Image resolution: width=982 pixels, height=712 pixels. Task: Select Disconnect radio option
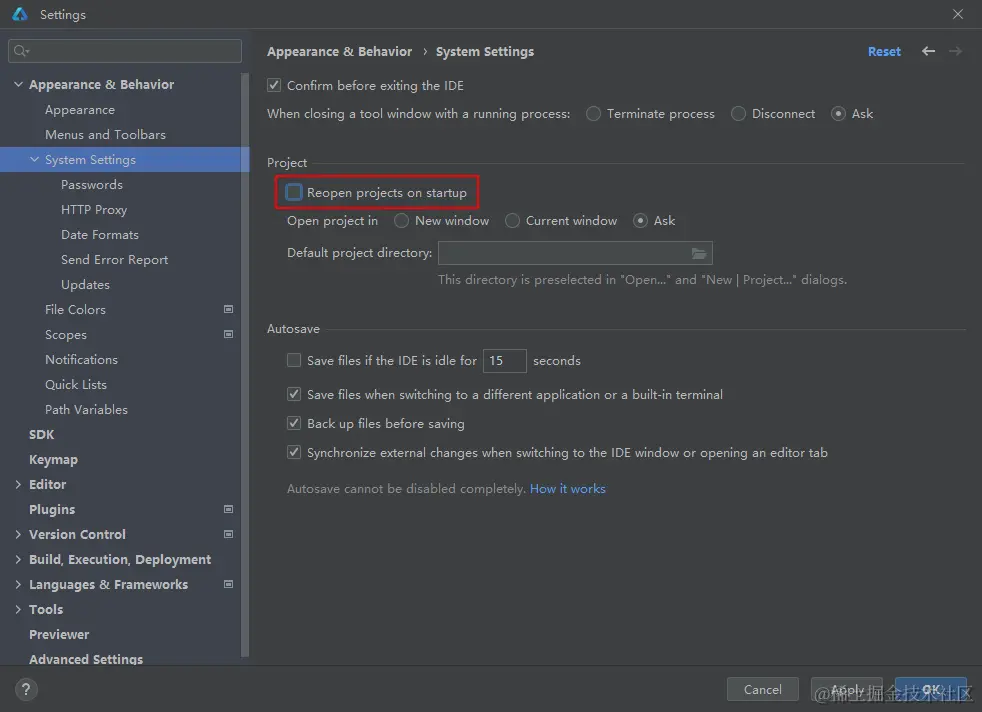[x=738, y=113]
